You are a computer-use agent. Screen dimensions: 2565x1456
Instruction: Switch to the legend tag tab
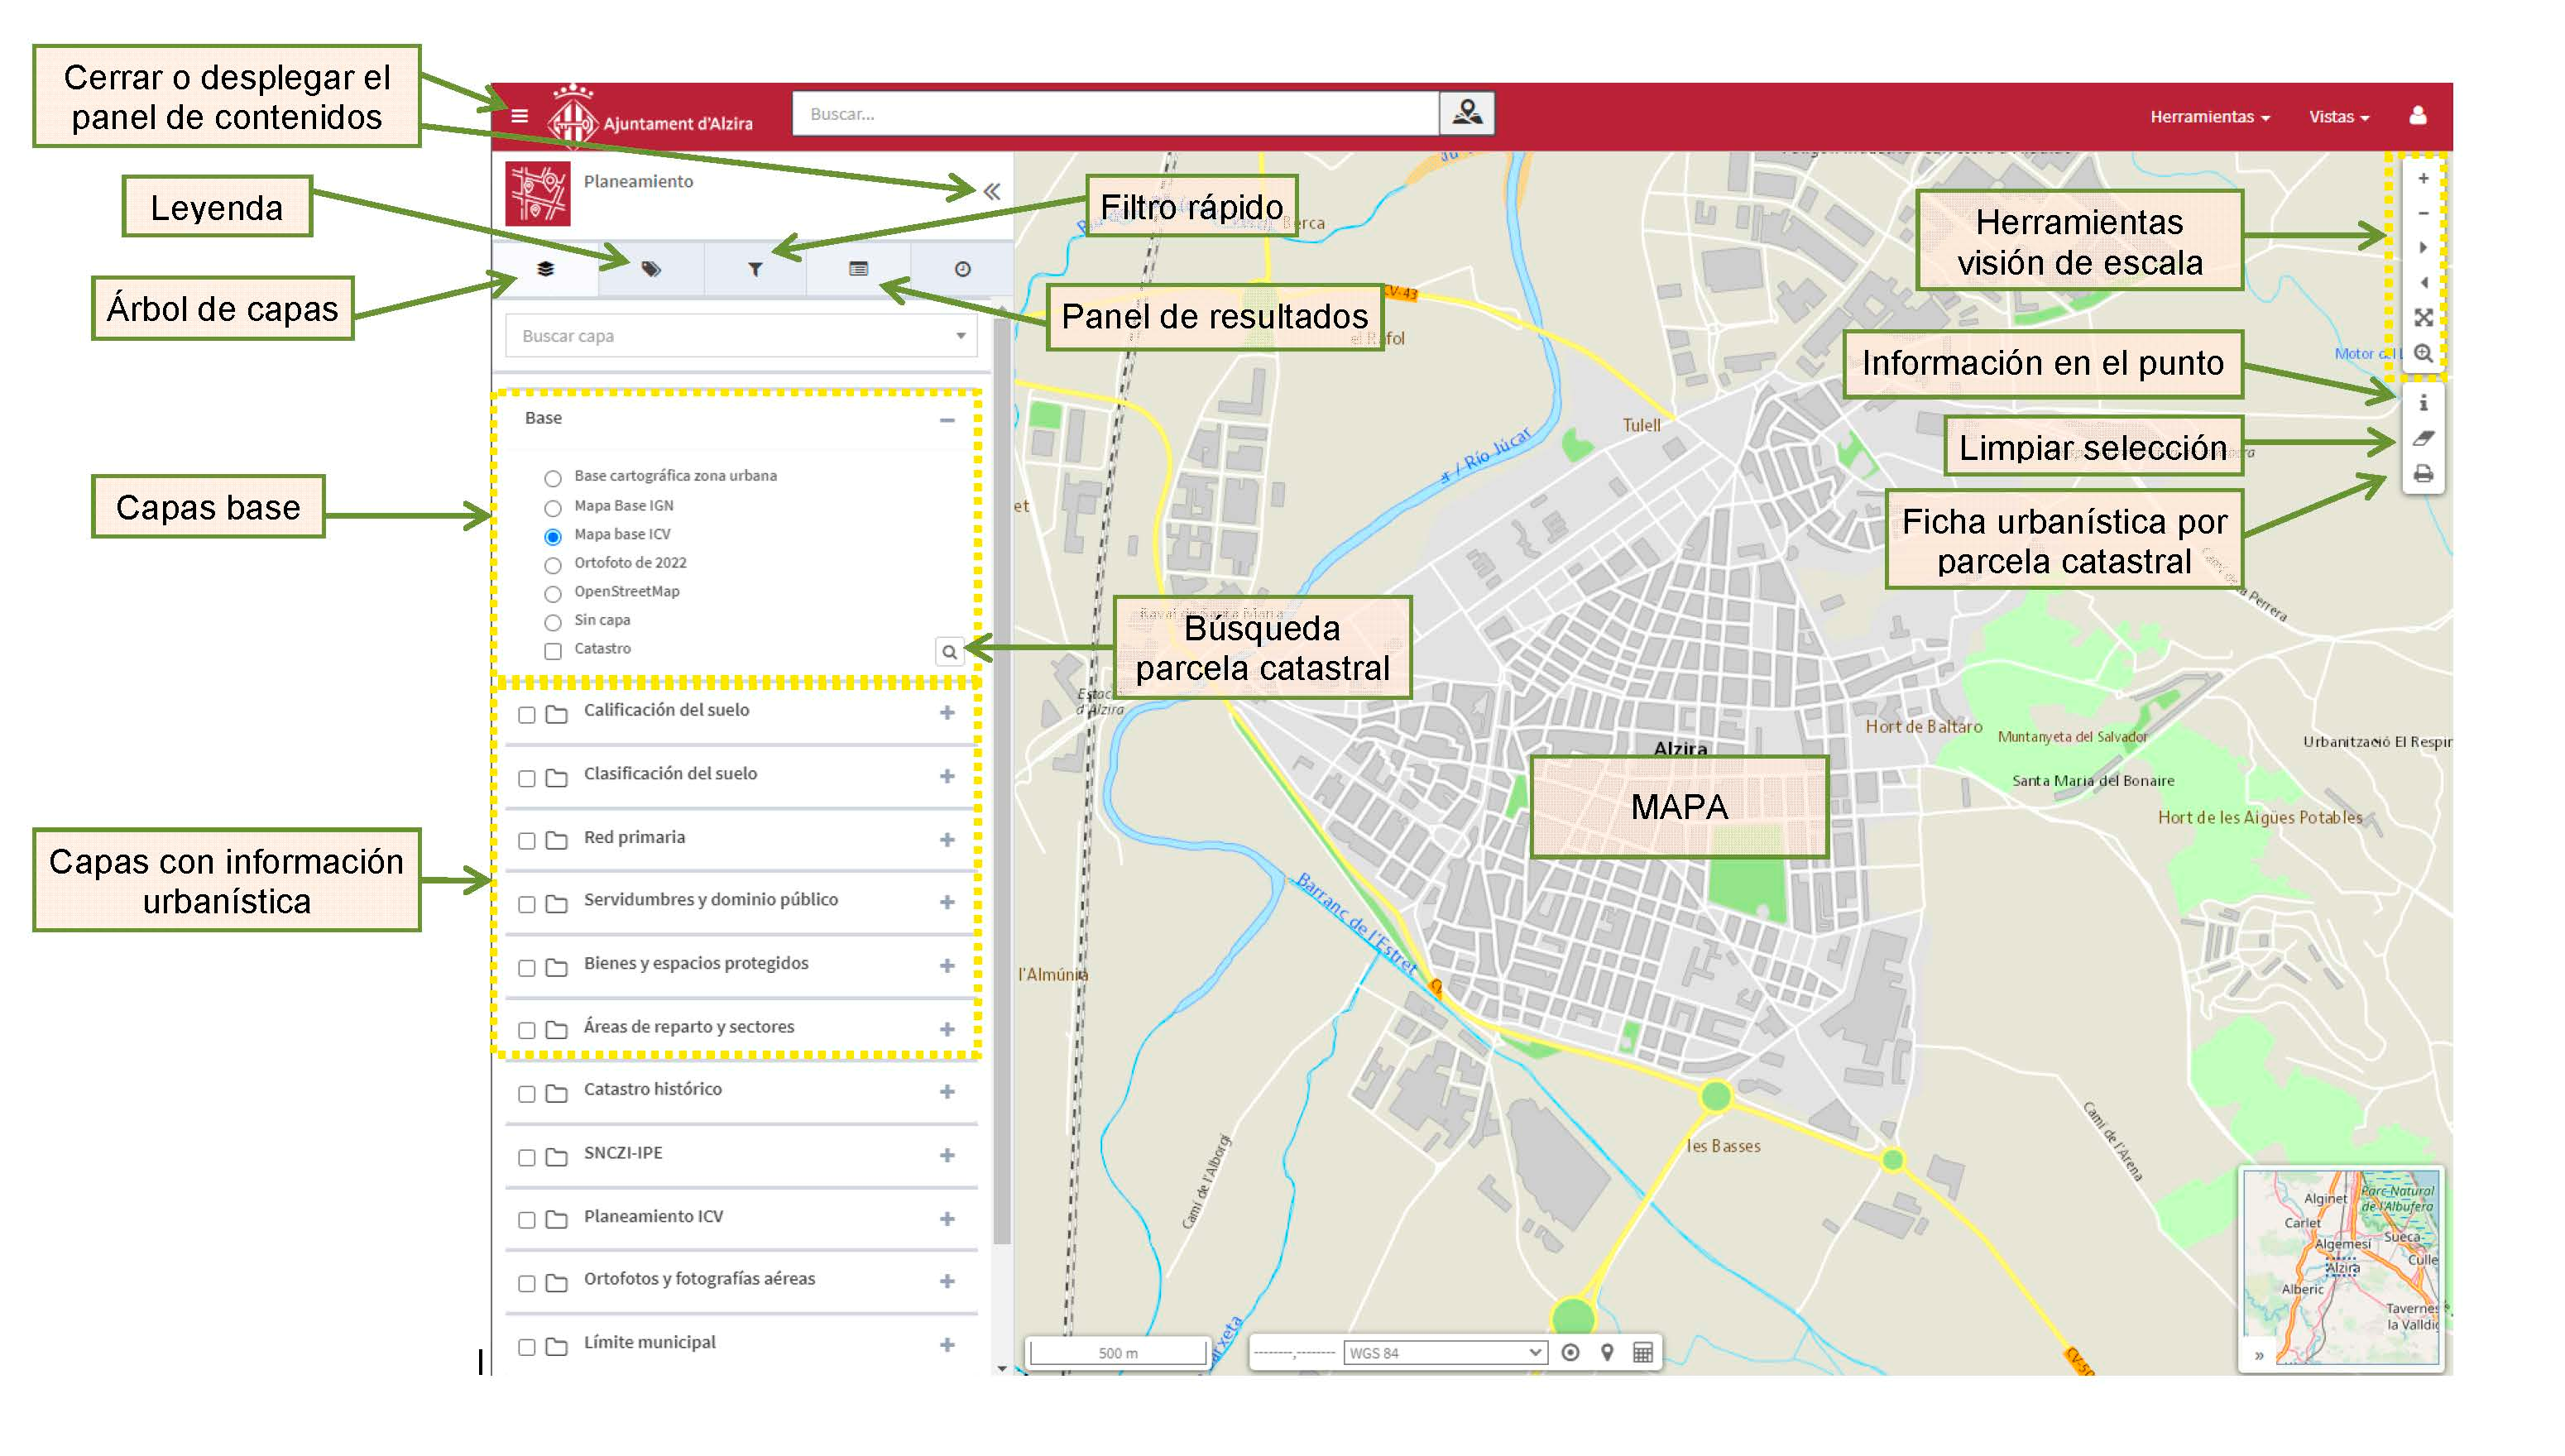[650, 269]
